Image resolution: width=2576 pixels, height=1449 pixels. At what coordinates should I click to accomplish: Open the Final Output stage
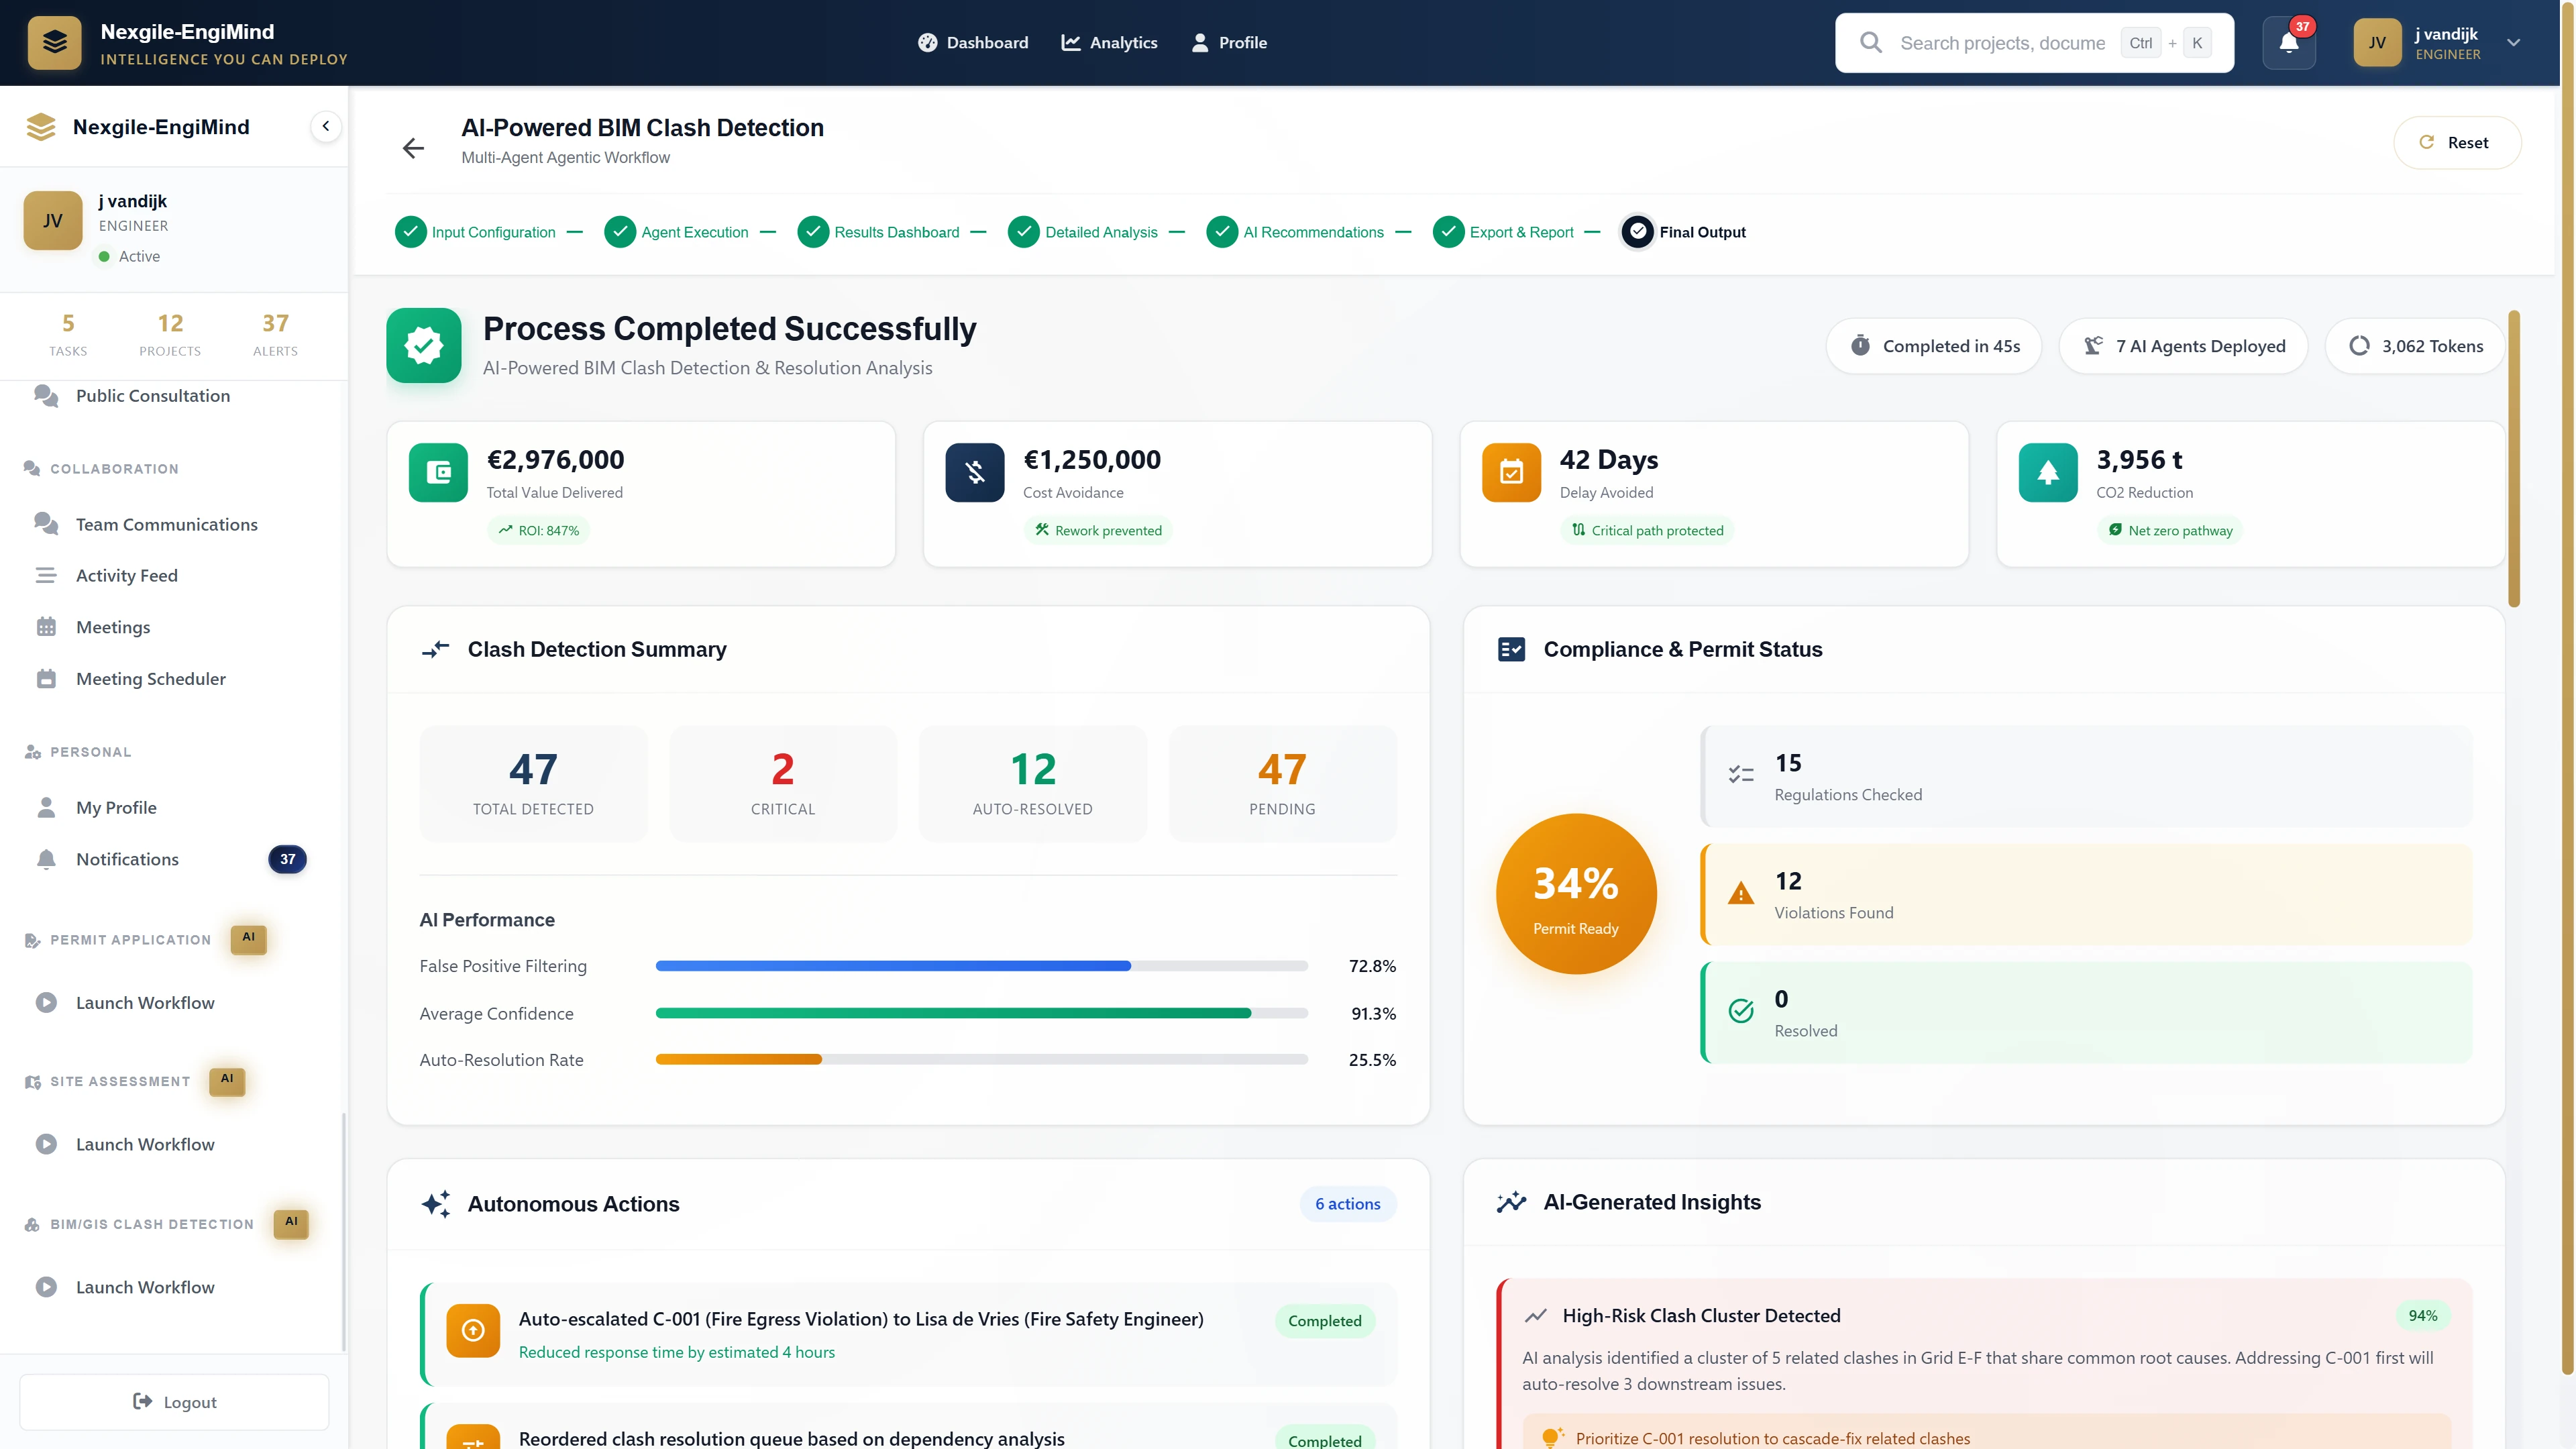click(x=1638, y=231)
